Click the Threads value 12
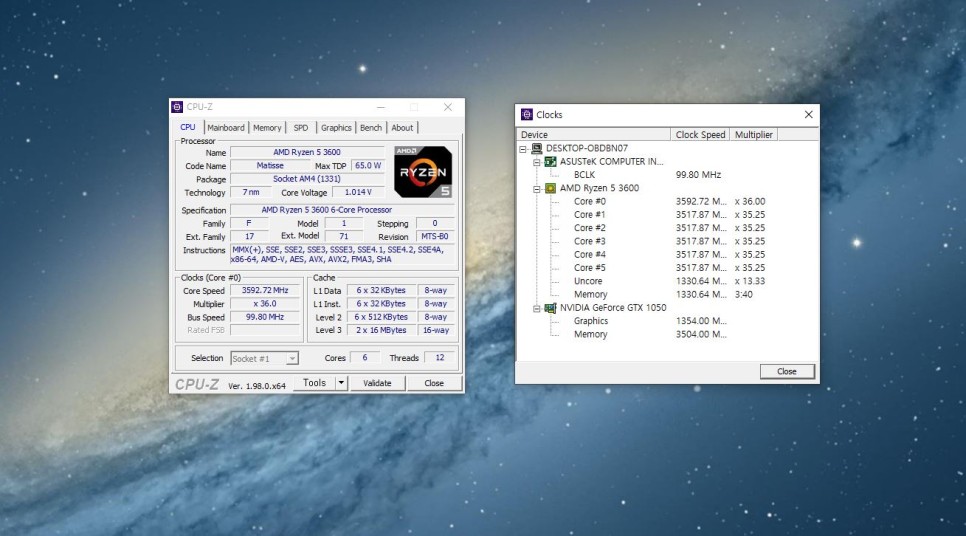966x536 pixels. pyautogui.click(x=439, y=357)
